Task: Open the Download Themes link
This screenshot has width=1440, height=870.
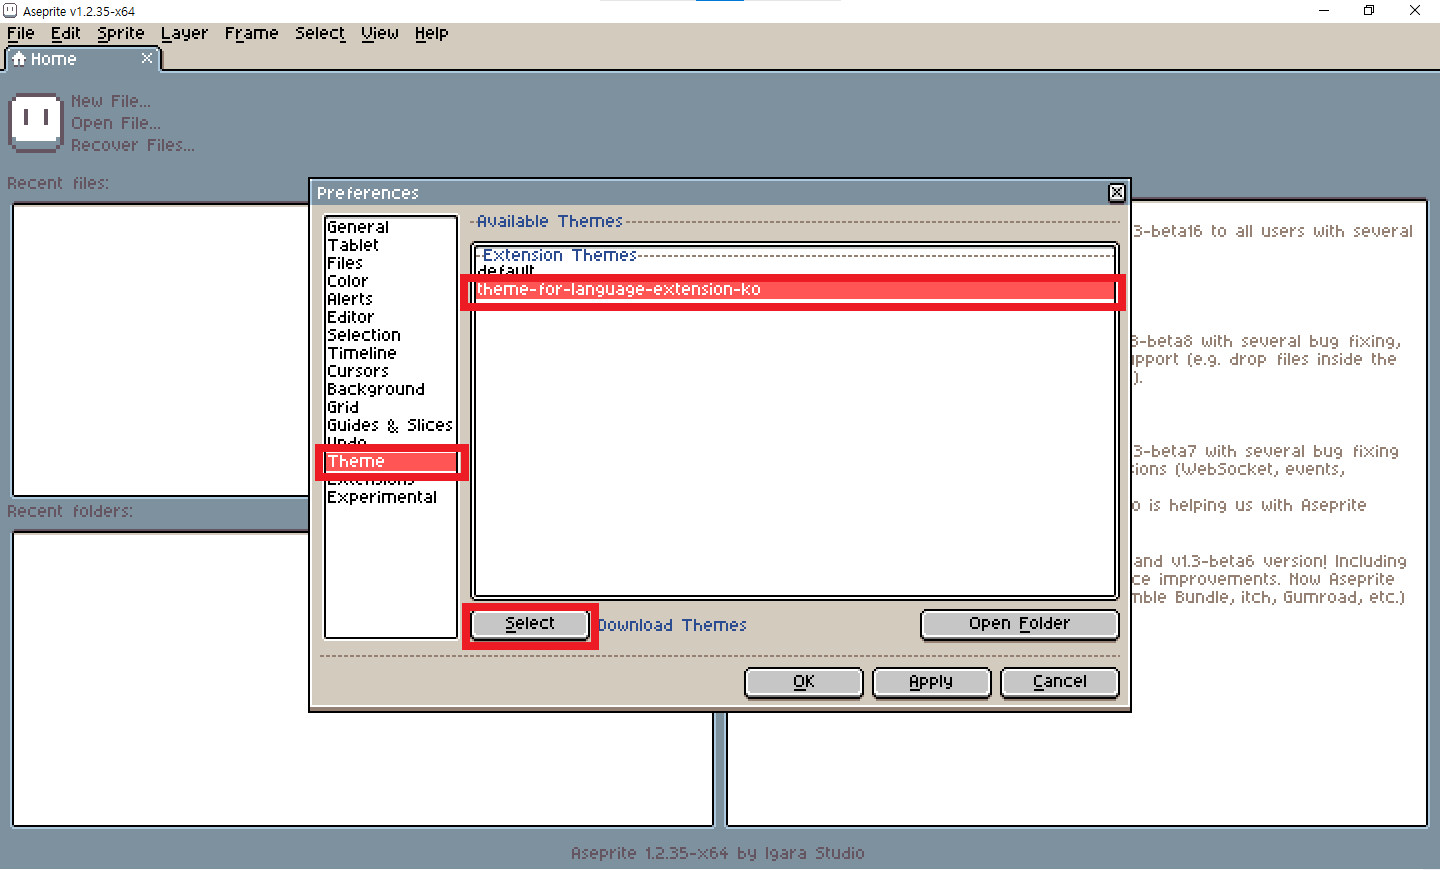Action: pos(672,625)
